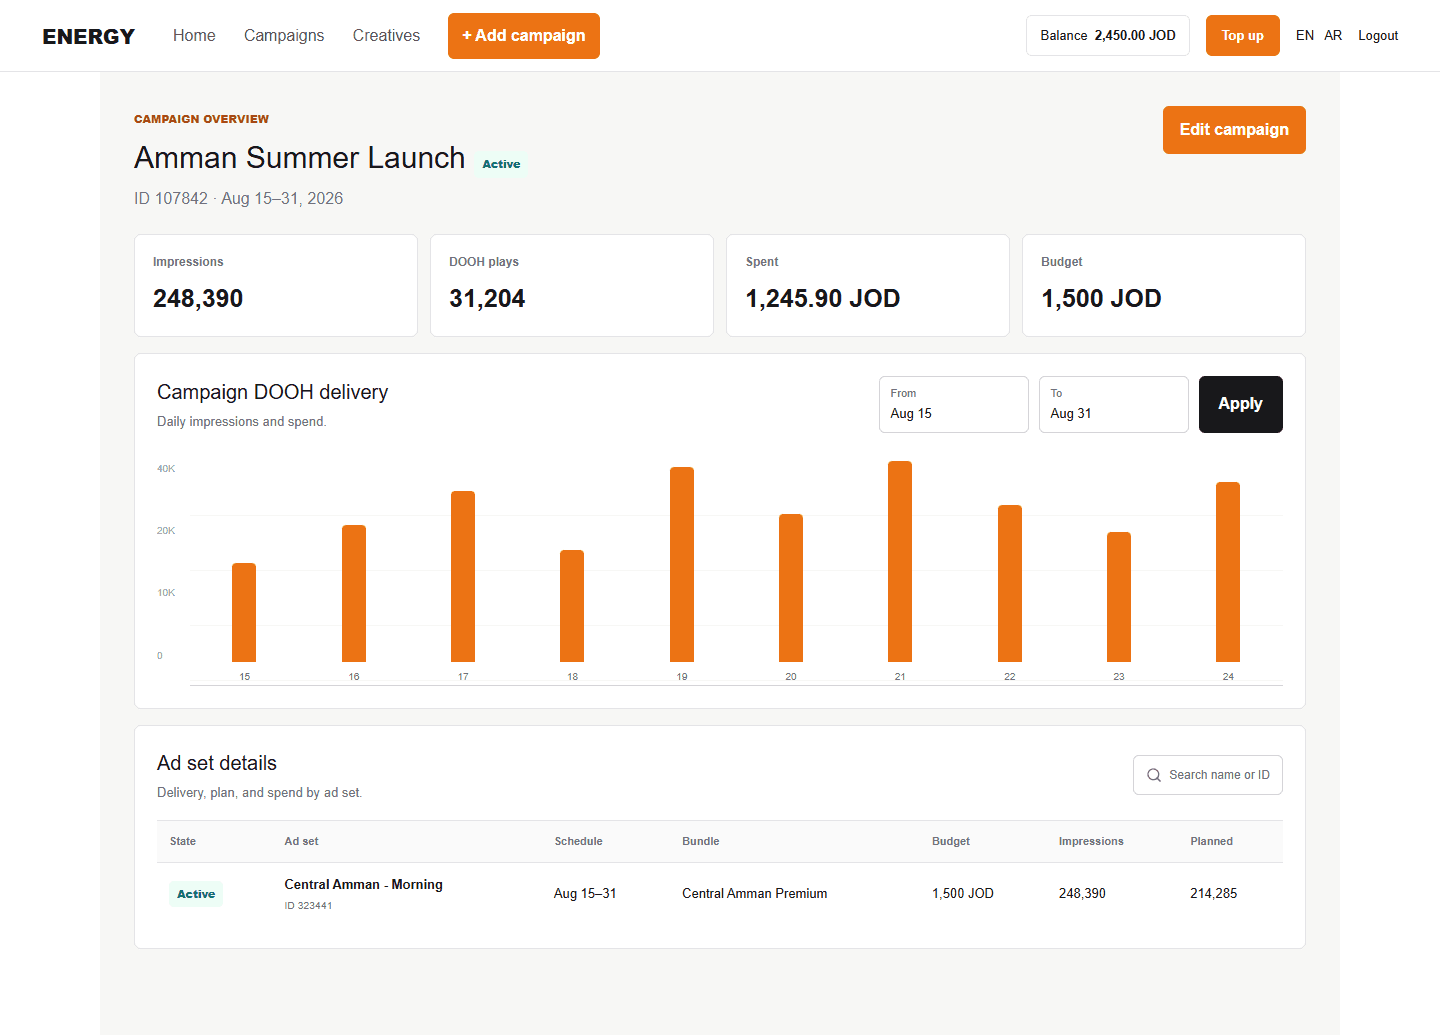Click the Ad set column header
The width and height of the screenshot is (1440, 1035).
click(301, 841)
